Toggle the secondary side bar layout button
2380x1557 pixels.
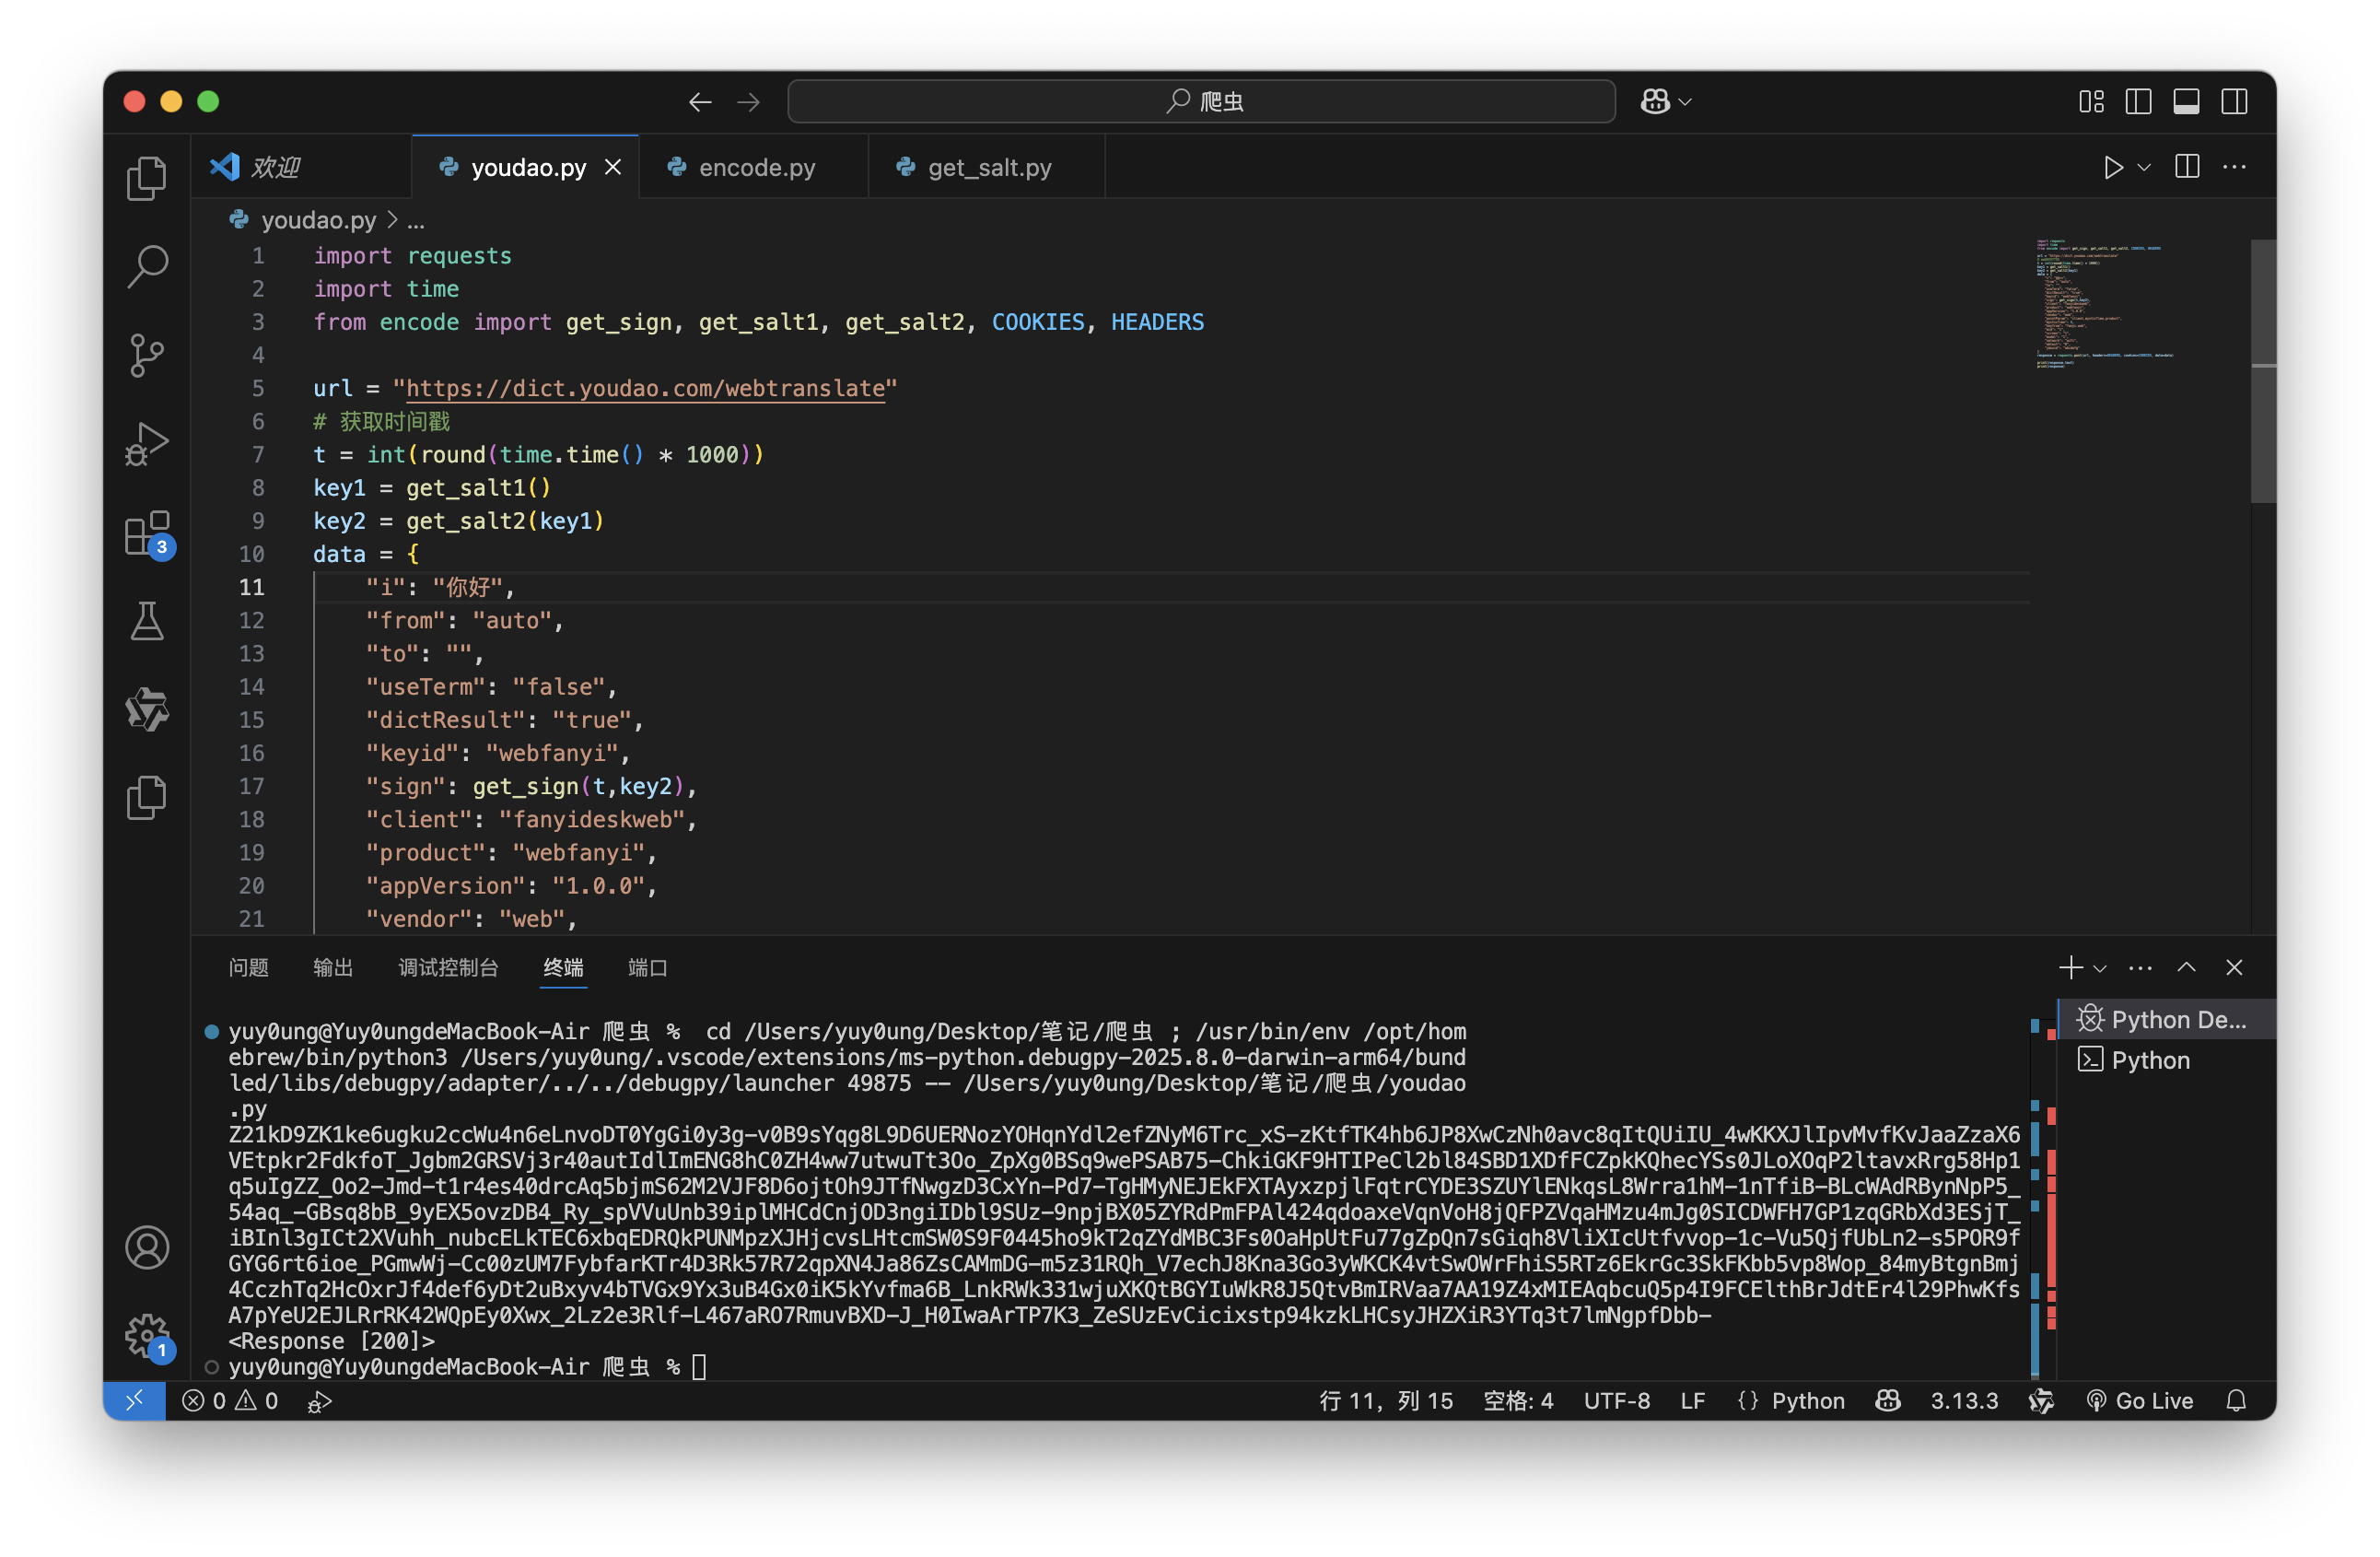click(x=2234, y=101)
